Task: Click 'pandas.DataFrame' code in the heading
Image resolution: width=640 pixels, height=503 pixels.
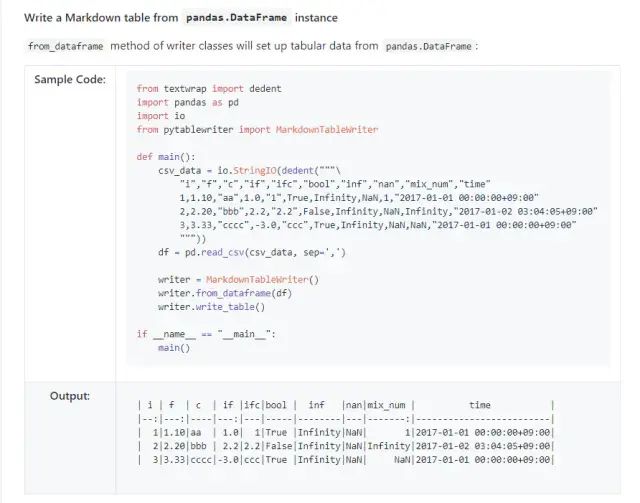Action: click(237, 18)
